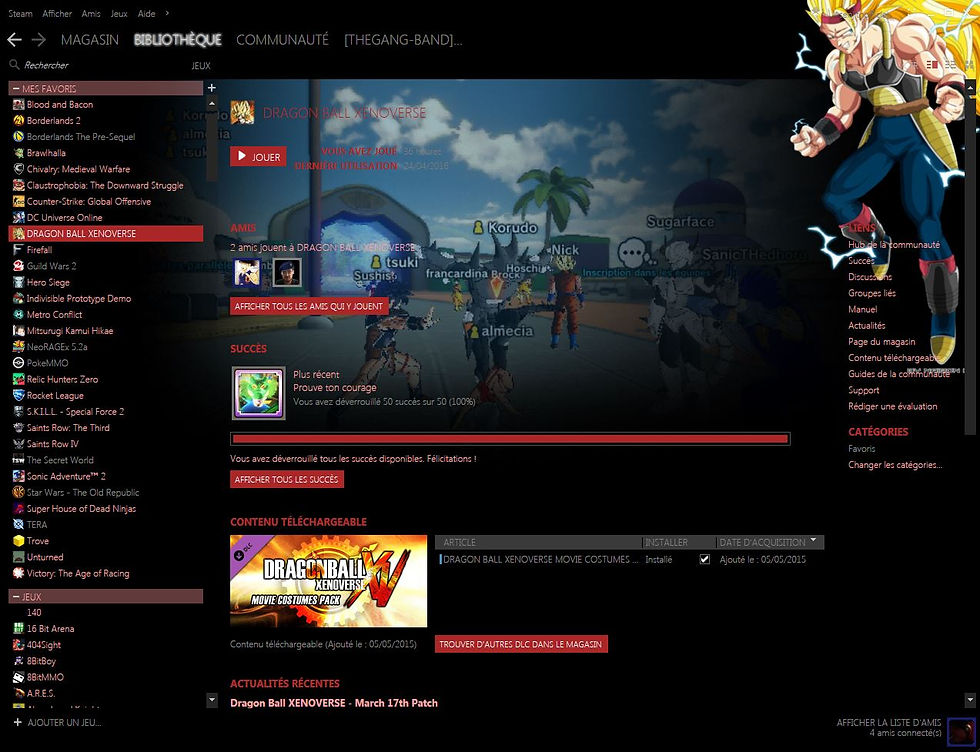Image resolution: width=980 pixels, height=752 pixels.
Task: Click the plus icon beside MES FAVORIS
Action: (x=211, y=88)
